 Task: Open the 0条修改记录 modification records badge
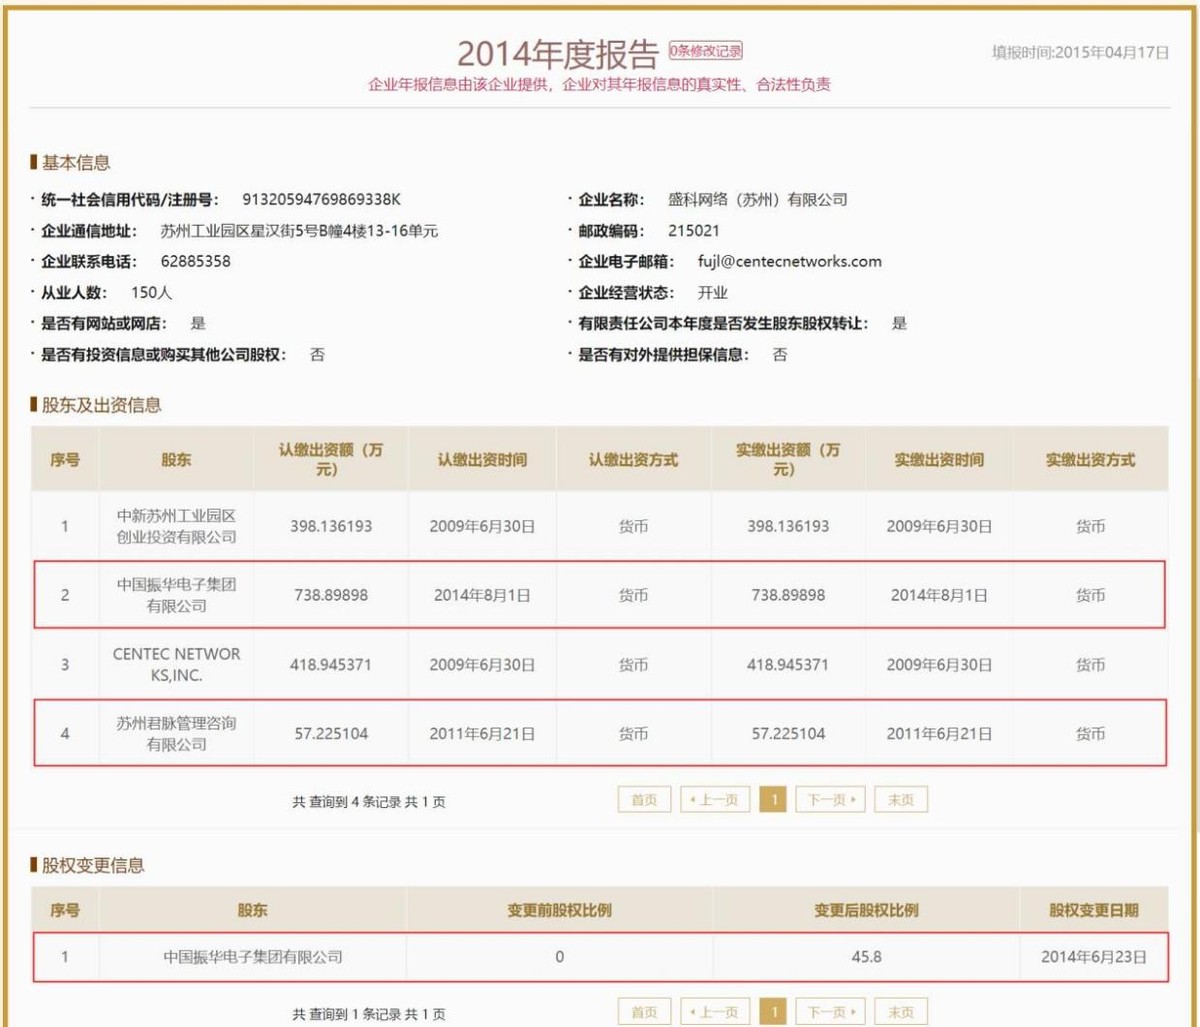pos(706,51)
